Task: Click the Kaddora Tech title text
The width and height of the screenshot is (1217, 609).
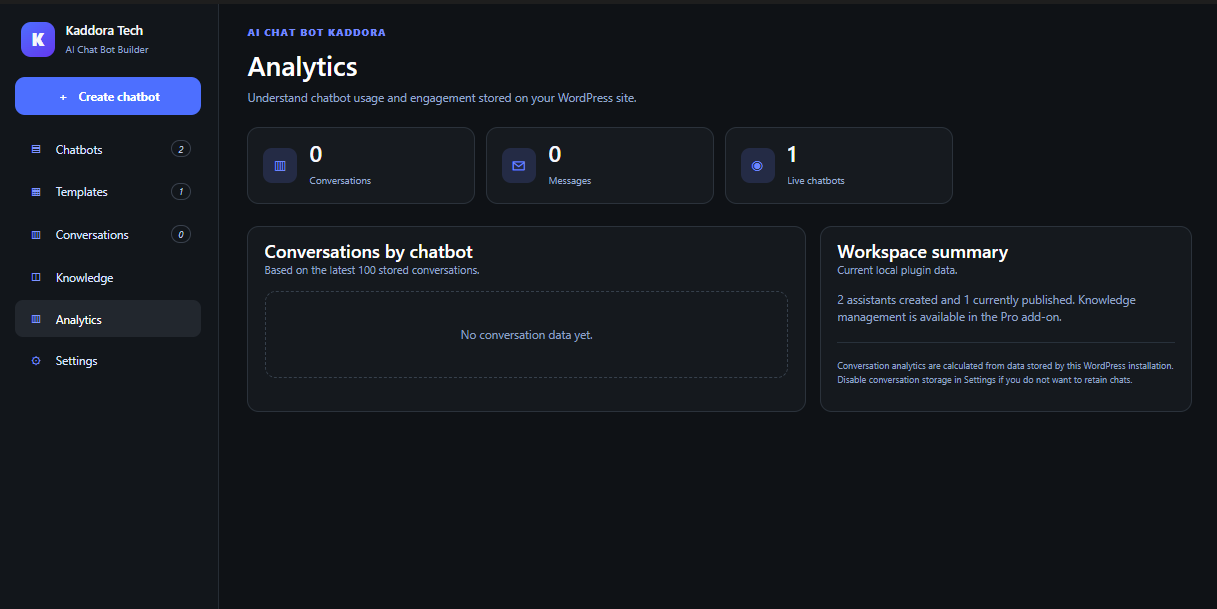Action: 104,31
